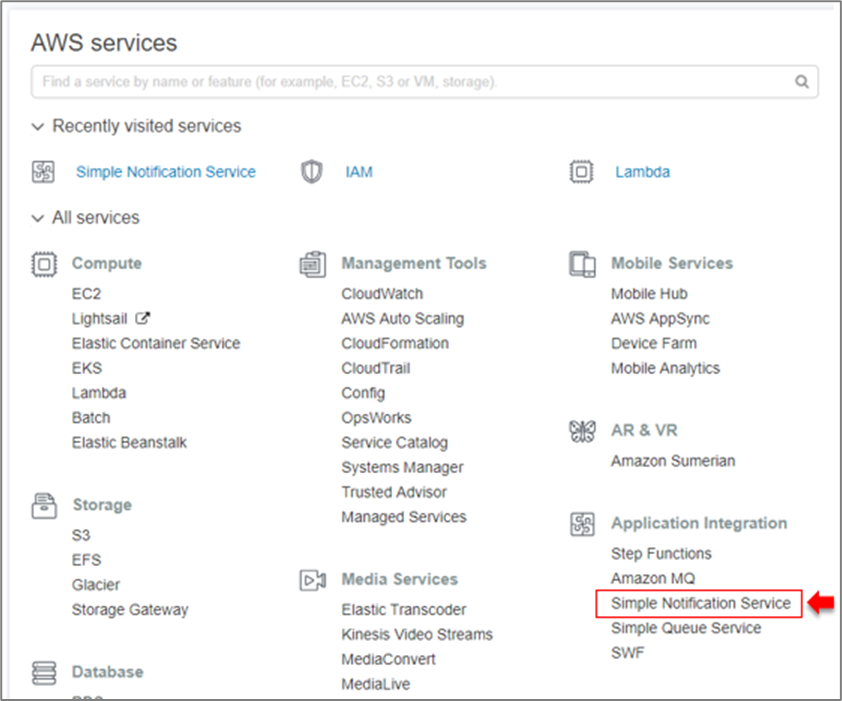This screenshot has height=701, width=842.
Task: Open Simple Notification Service from recently visited
Action: coord(166,172)
